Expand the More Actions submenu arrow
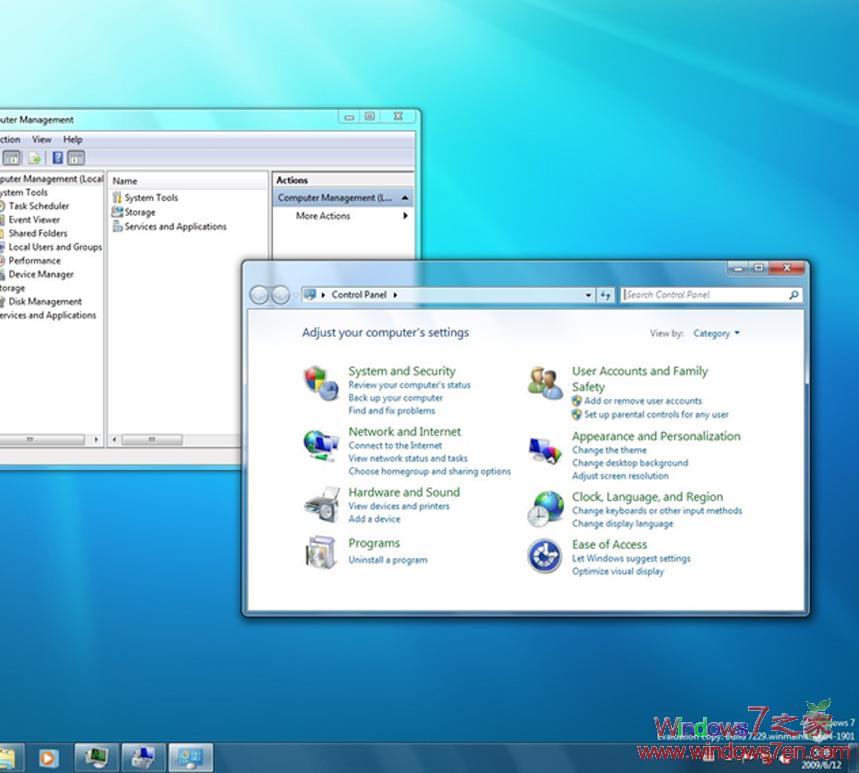The width and height of the screenshot is (859, 773). pos(405,216)
